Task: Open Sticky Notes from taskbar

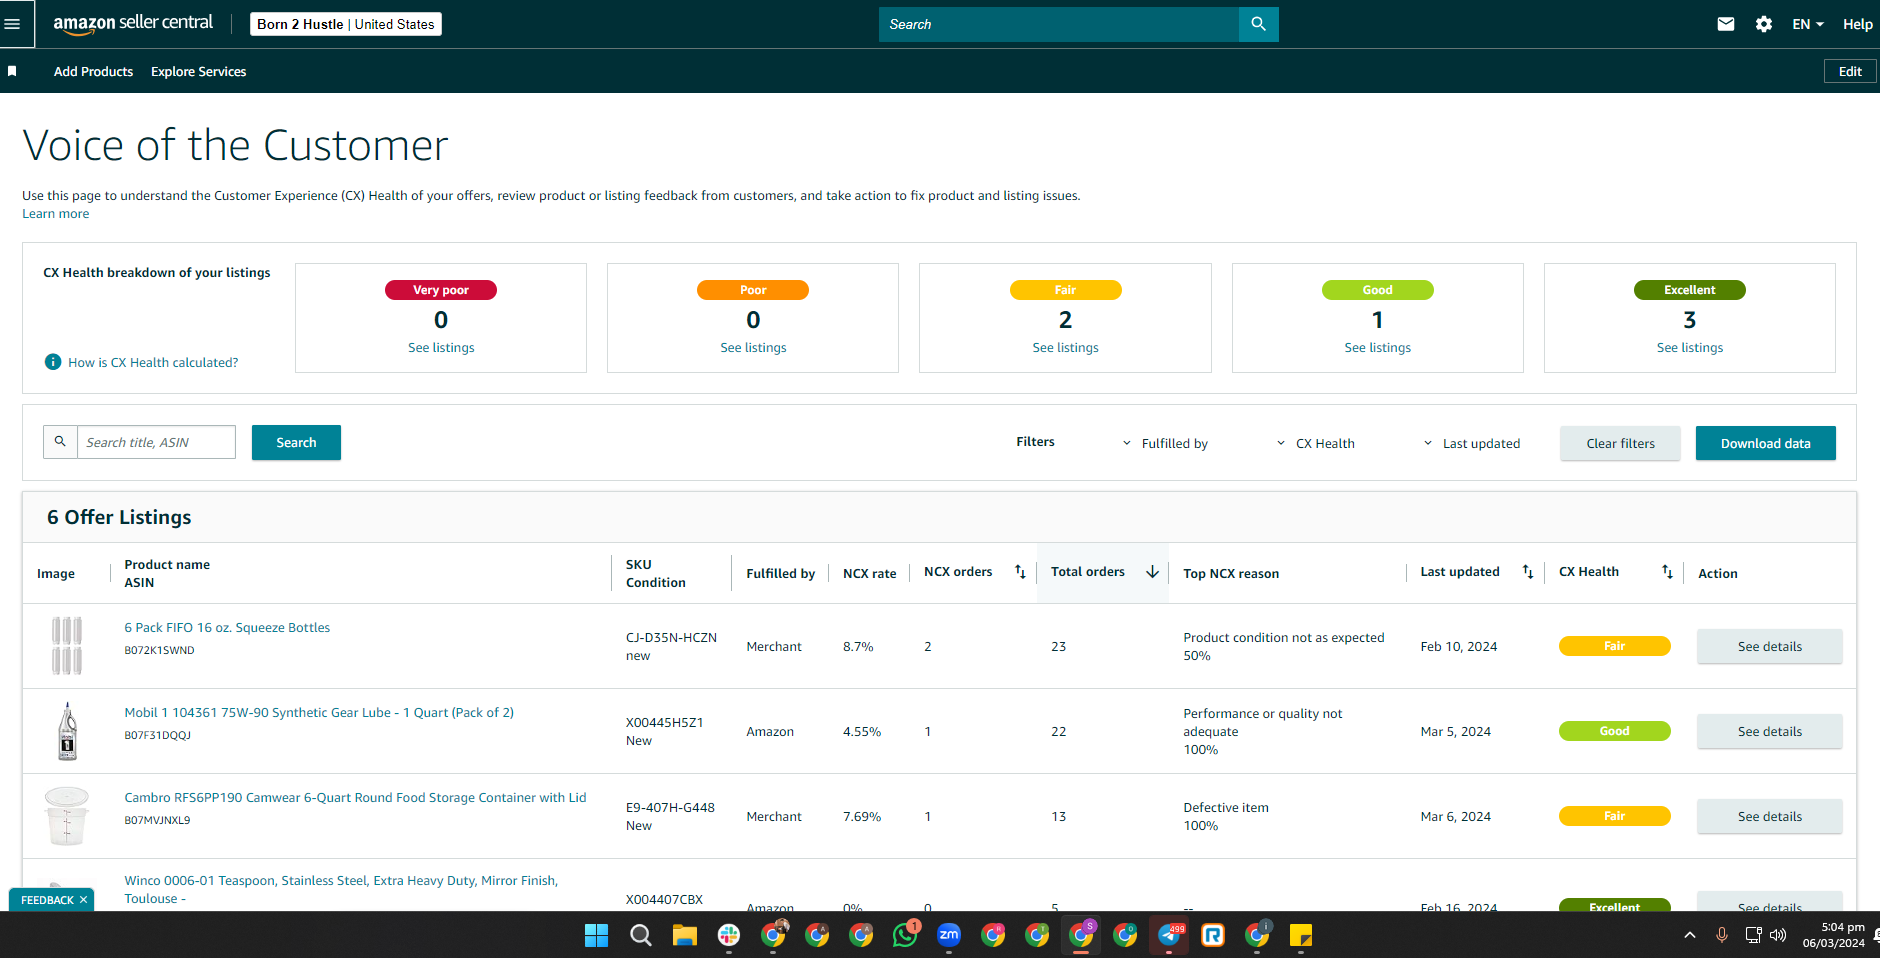Action: click(1301, 935)
